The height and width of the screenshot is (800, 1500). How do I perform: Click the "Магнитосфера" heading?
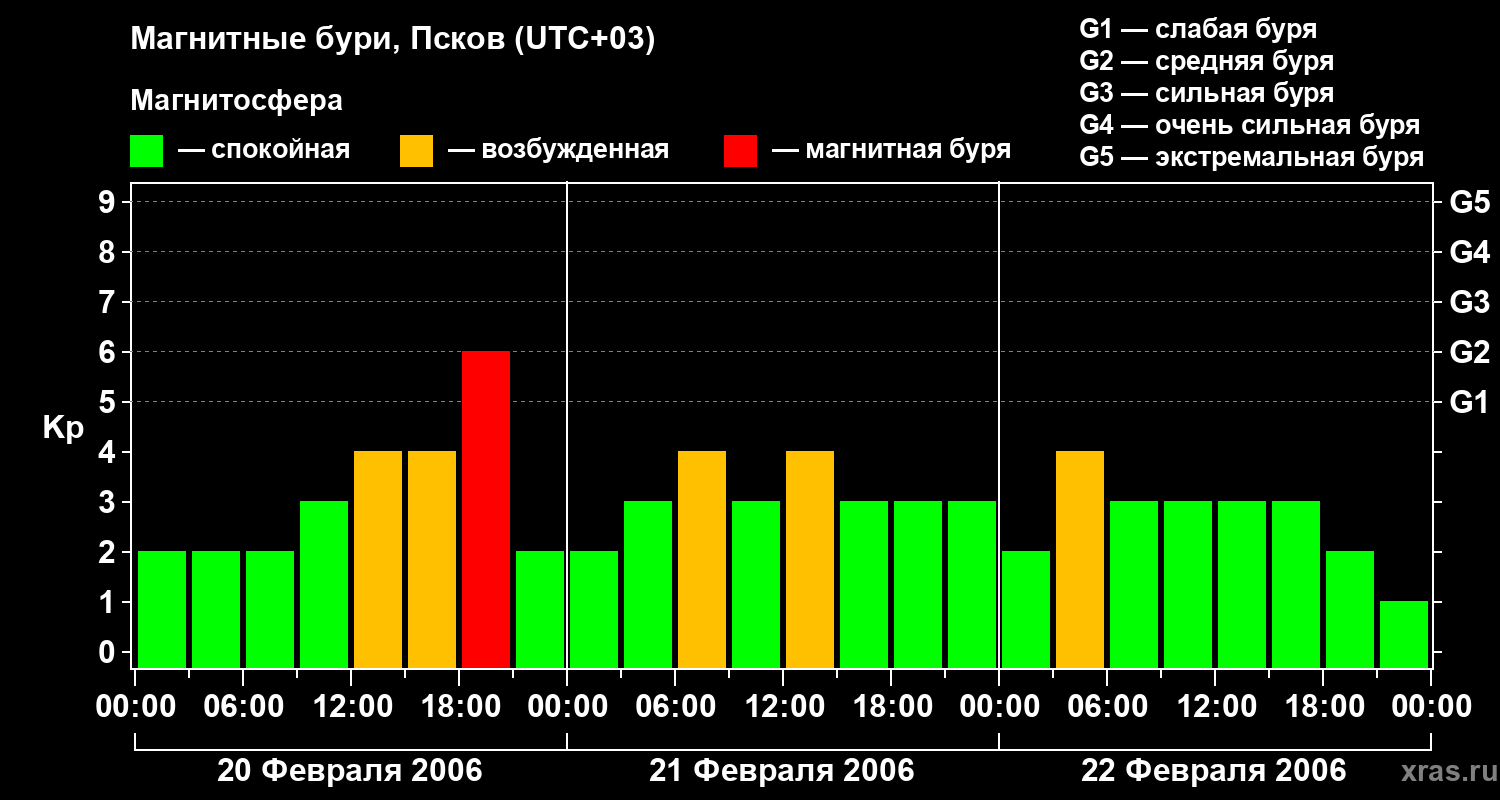(236, 101)
